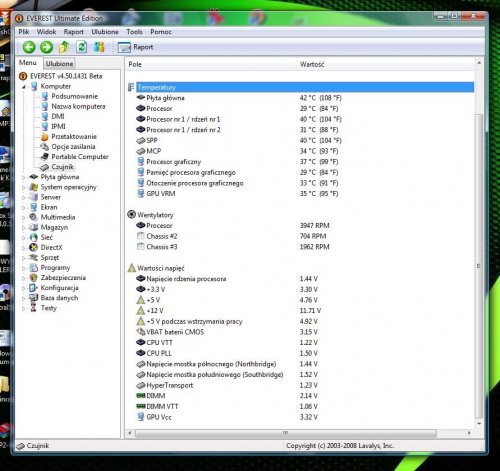
Task: Click the Zabezpieczenia shield icon
Action: click(x=33, y=278)
